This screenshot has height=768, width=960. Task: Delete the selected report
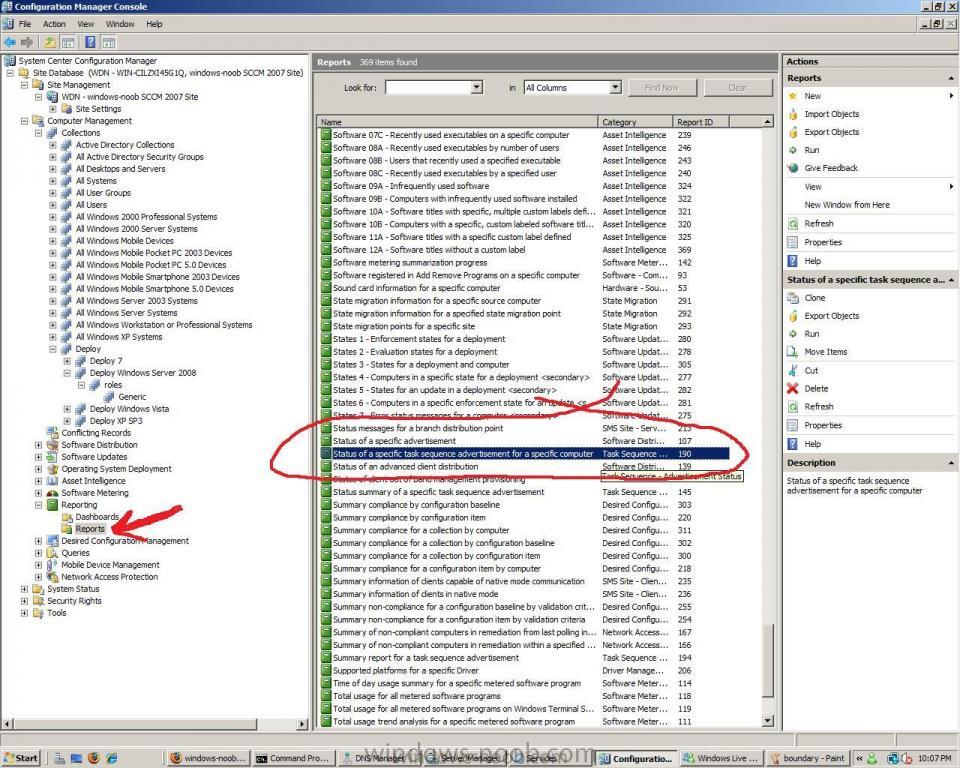click(x=816, y=388)
